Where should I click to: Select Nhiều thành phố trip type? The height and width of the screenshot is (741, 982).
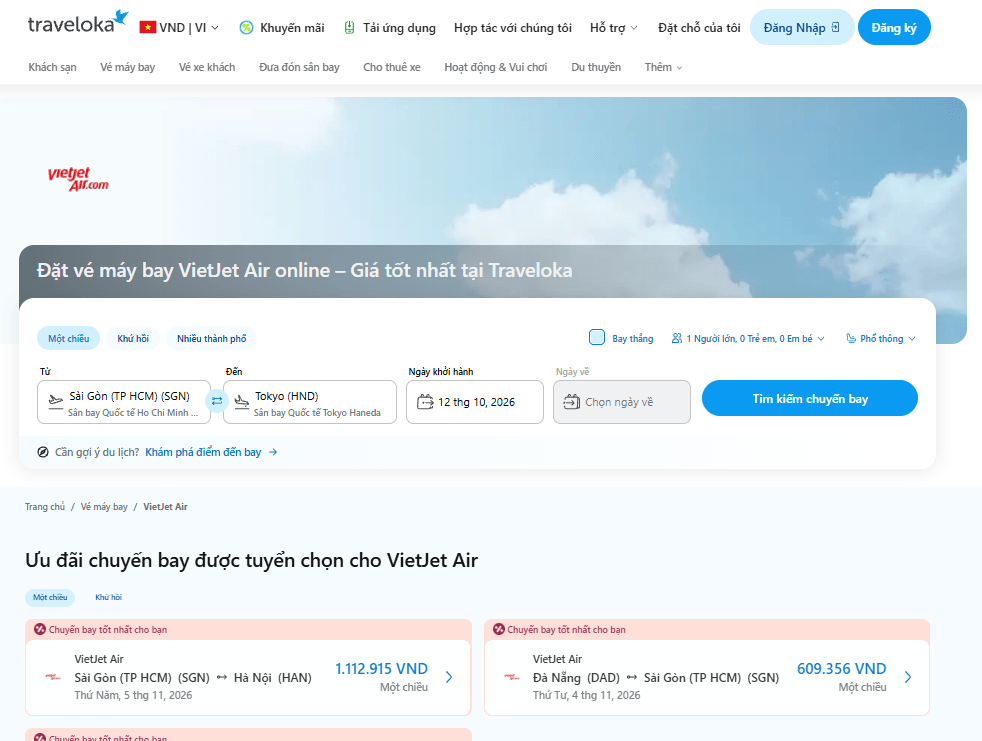tap(212, 338)
